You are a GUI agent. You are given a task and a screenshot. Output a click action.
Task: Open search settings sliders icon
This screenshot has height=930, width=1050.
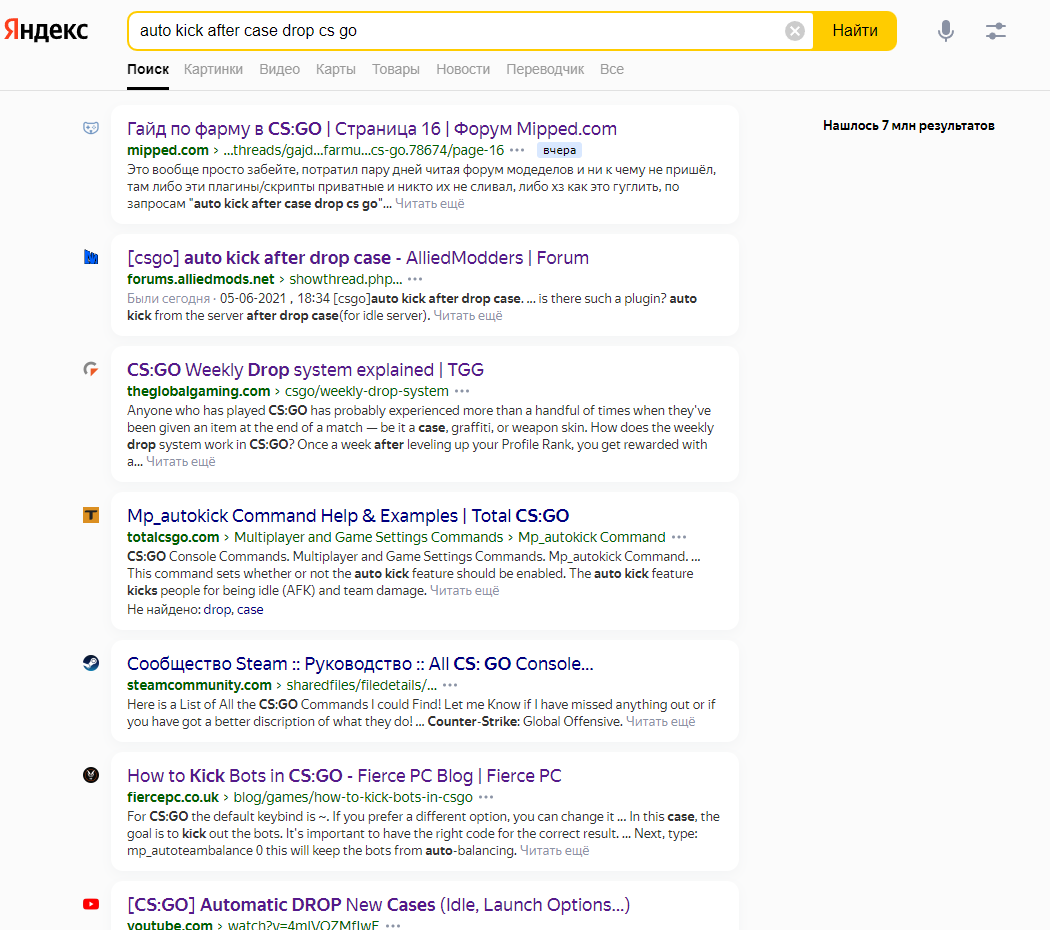995,31
